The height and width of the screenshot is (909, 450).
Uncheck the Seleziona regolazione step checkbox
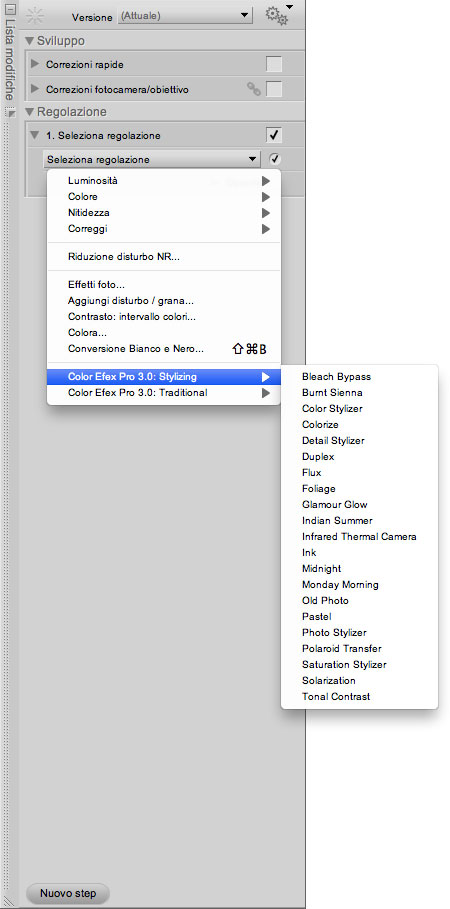click(x=274, y=136)
